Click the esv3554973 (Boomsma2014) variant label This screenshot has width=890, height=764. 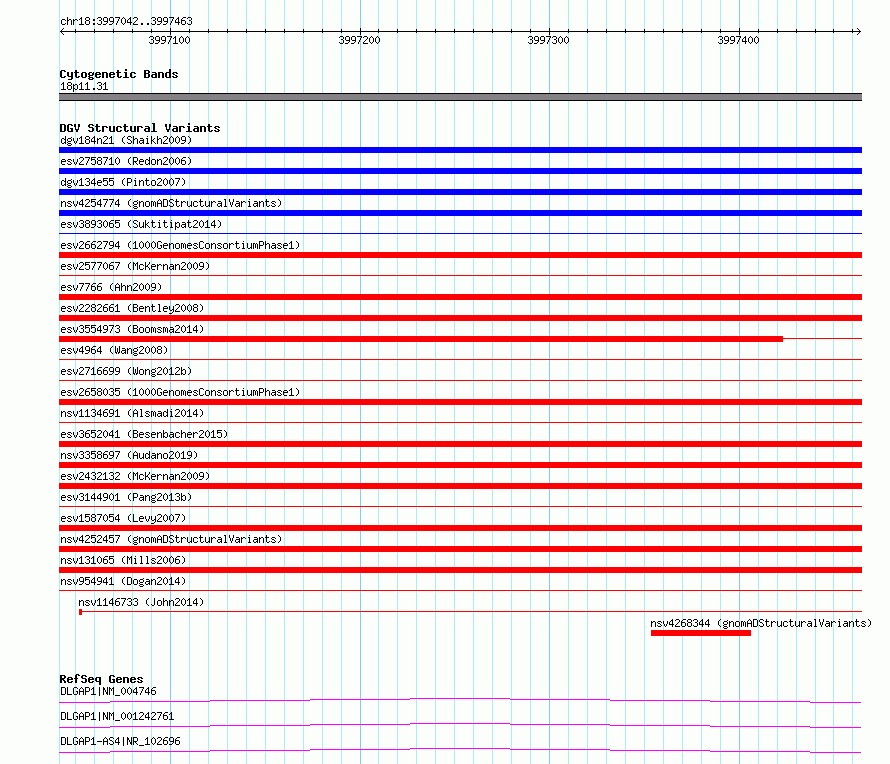point(132,329)
